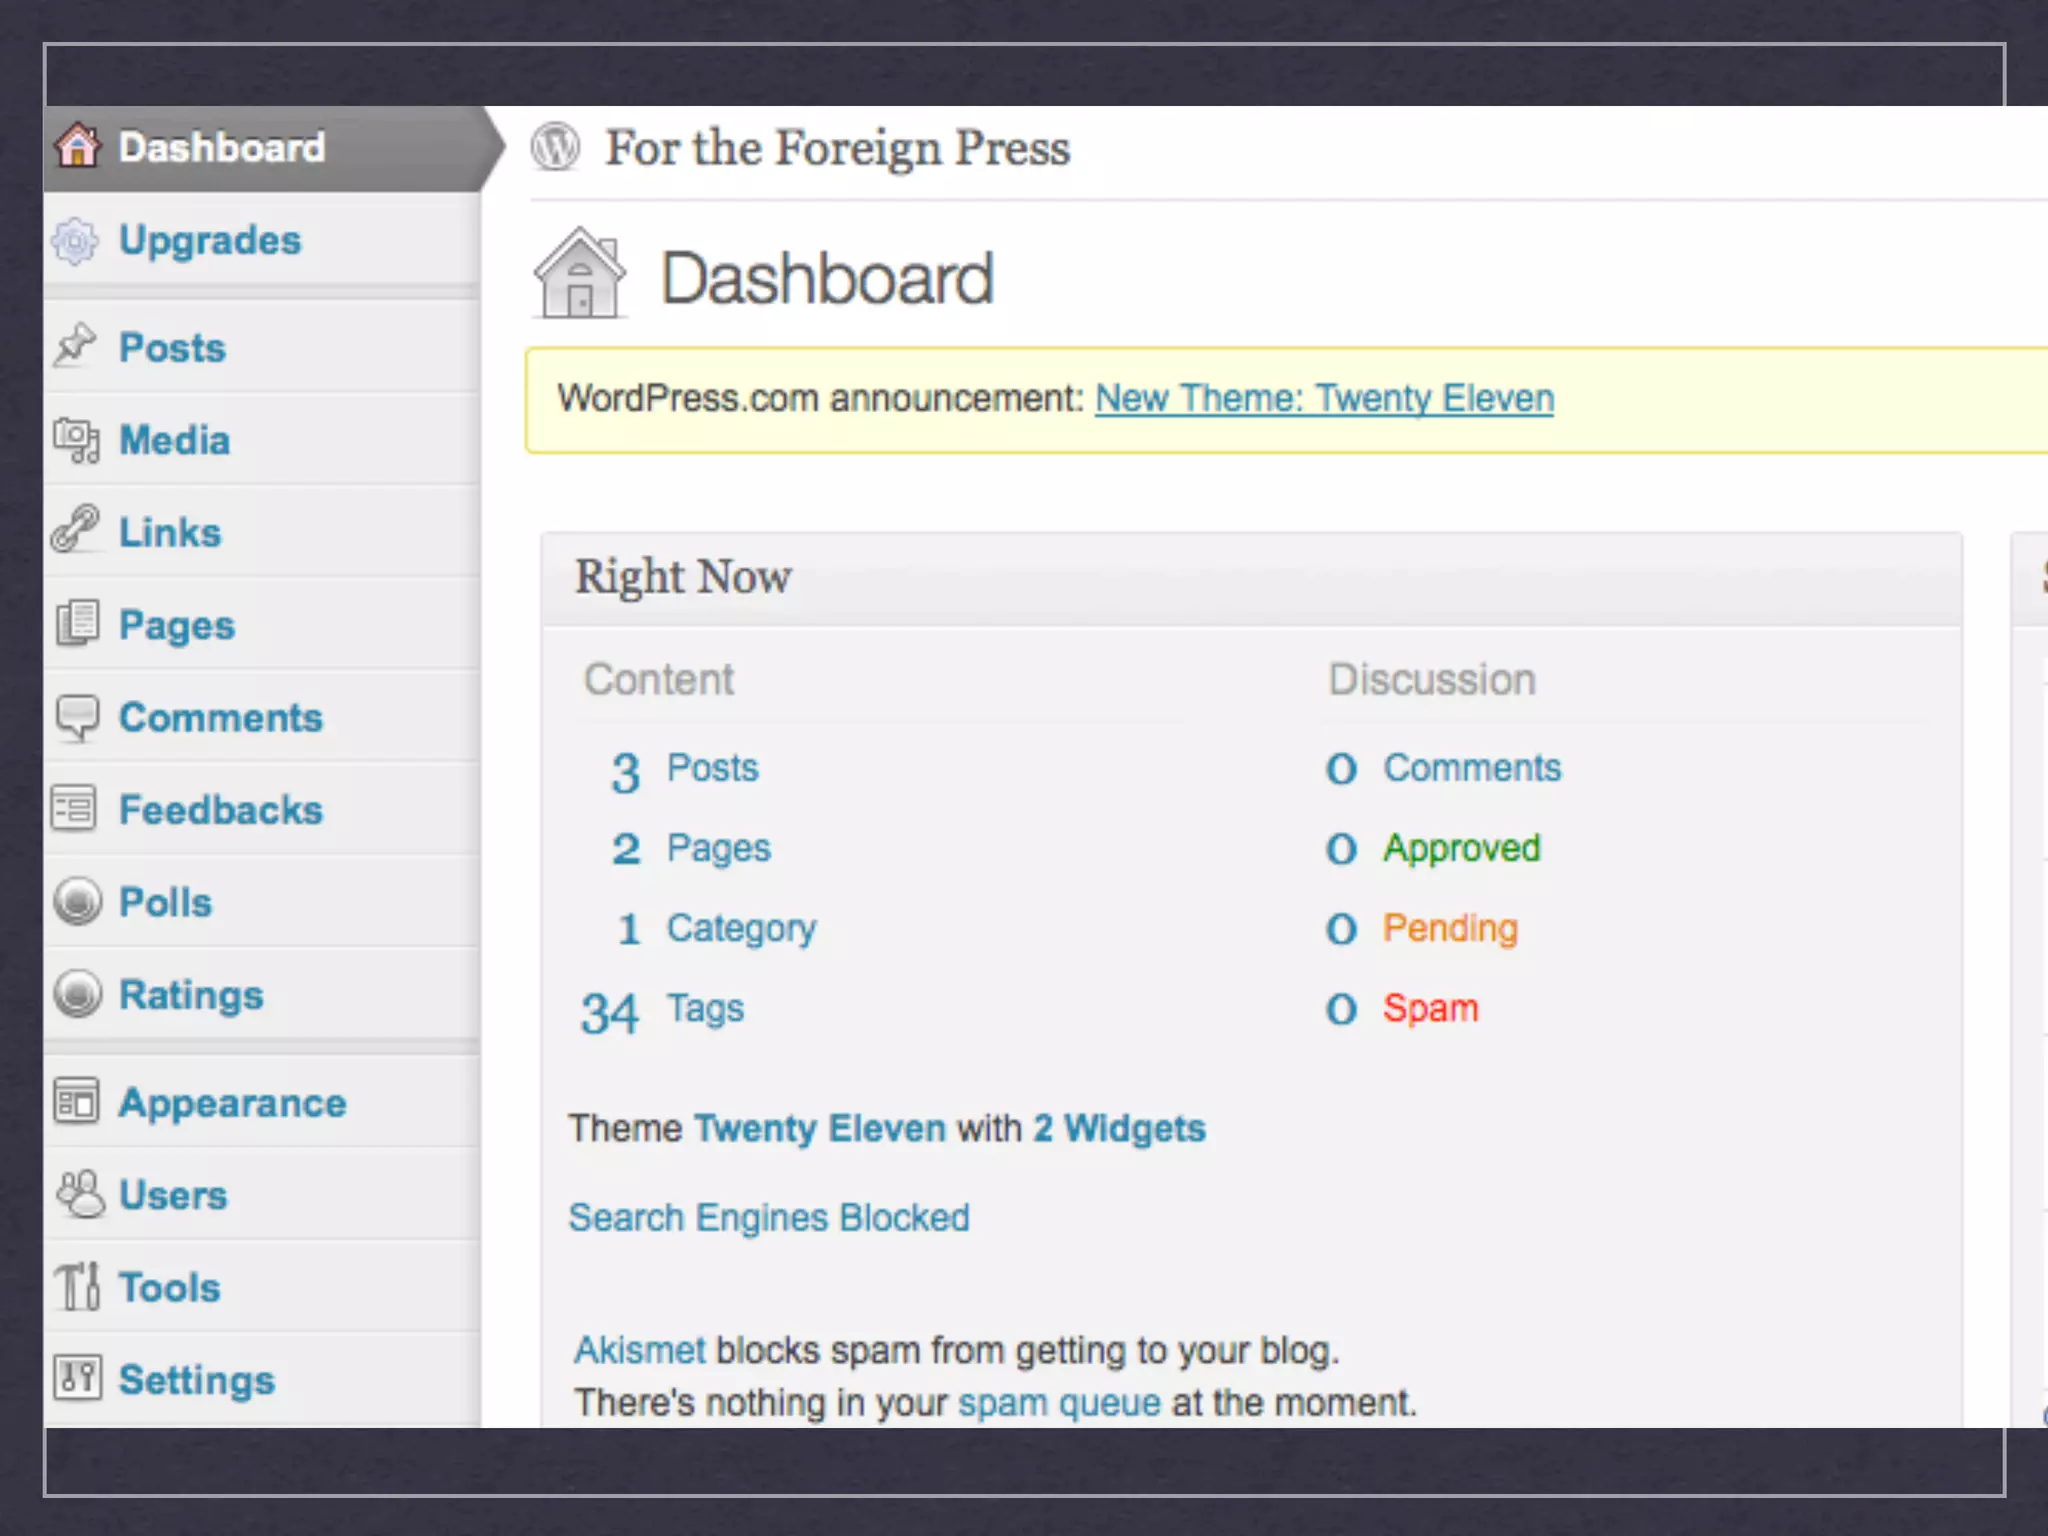
Task: Open the New Theme: Twenty Eleven announcement link
Action: [1324, 398]
